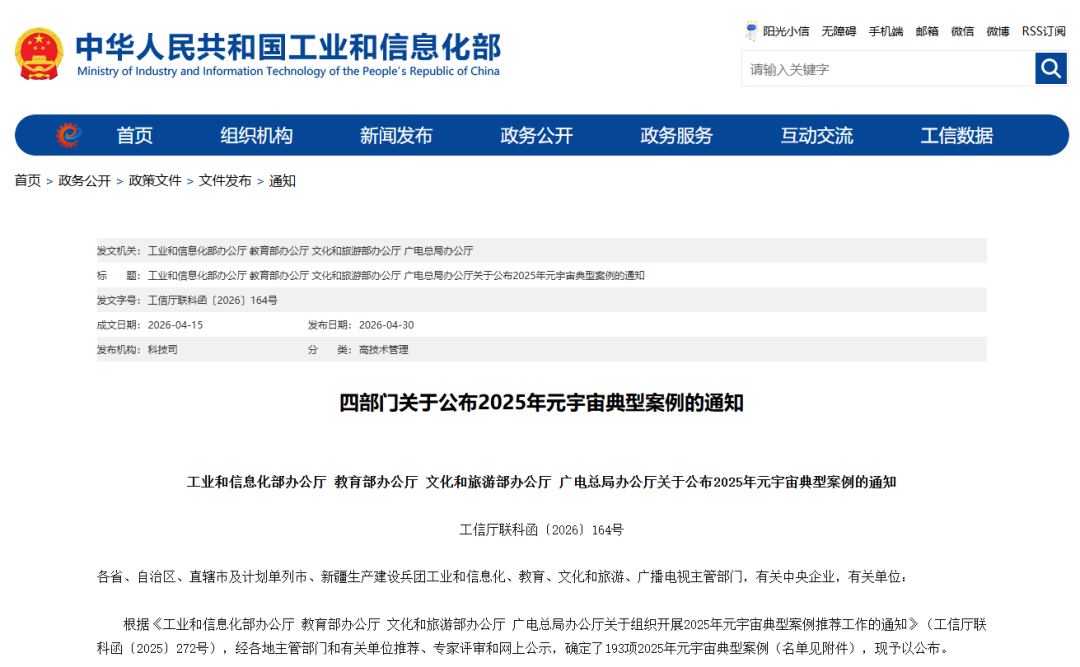Go to 通知 in the breadcrumb

tap(282, 181)
